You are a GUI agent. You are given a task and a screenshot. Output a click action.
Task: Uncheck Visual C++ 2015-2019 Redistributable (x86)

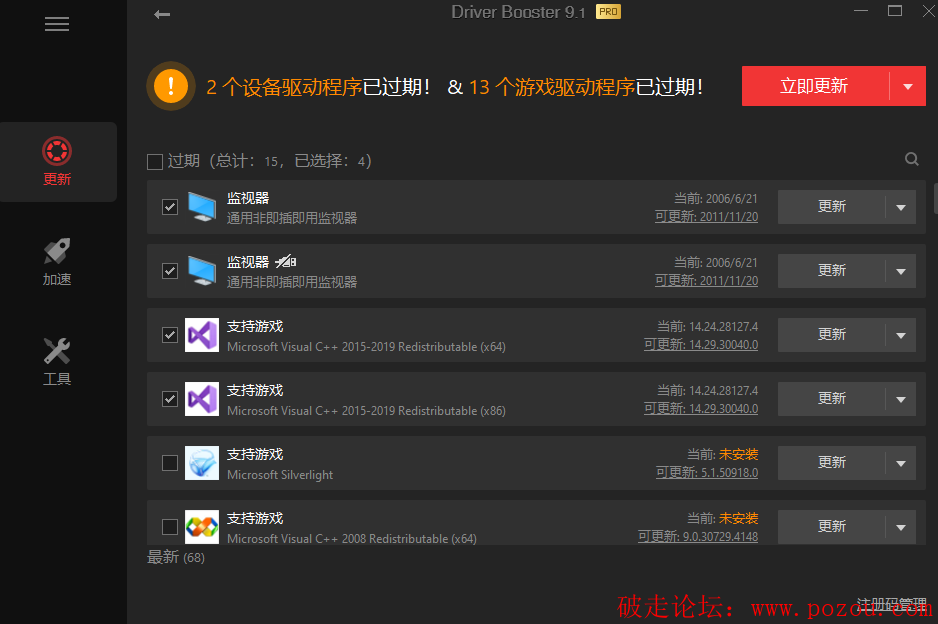coord(170,399)
